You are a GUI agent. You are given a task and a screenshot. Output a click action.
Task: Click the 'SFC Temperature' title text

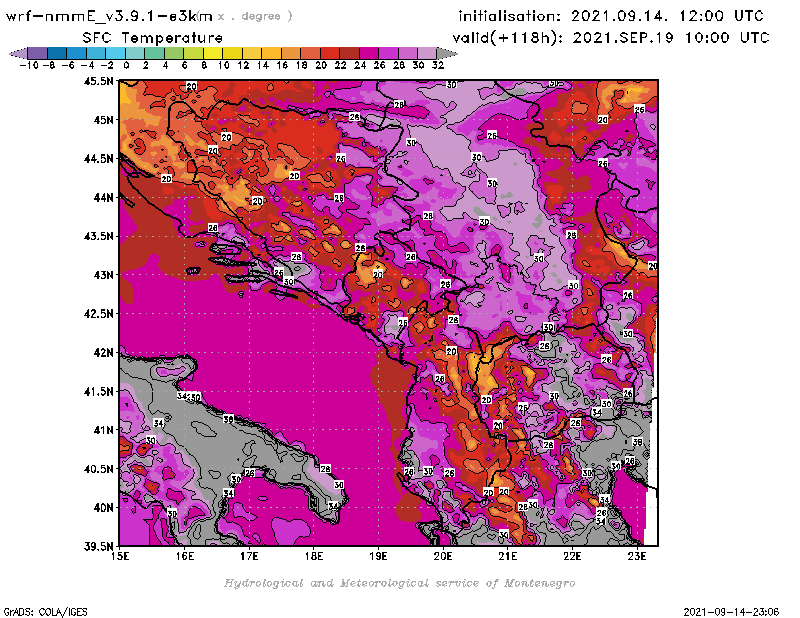click(x=153, y=38)
